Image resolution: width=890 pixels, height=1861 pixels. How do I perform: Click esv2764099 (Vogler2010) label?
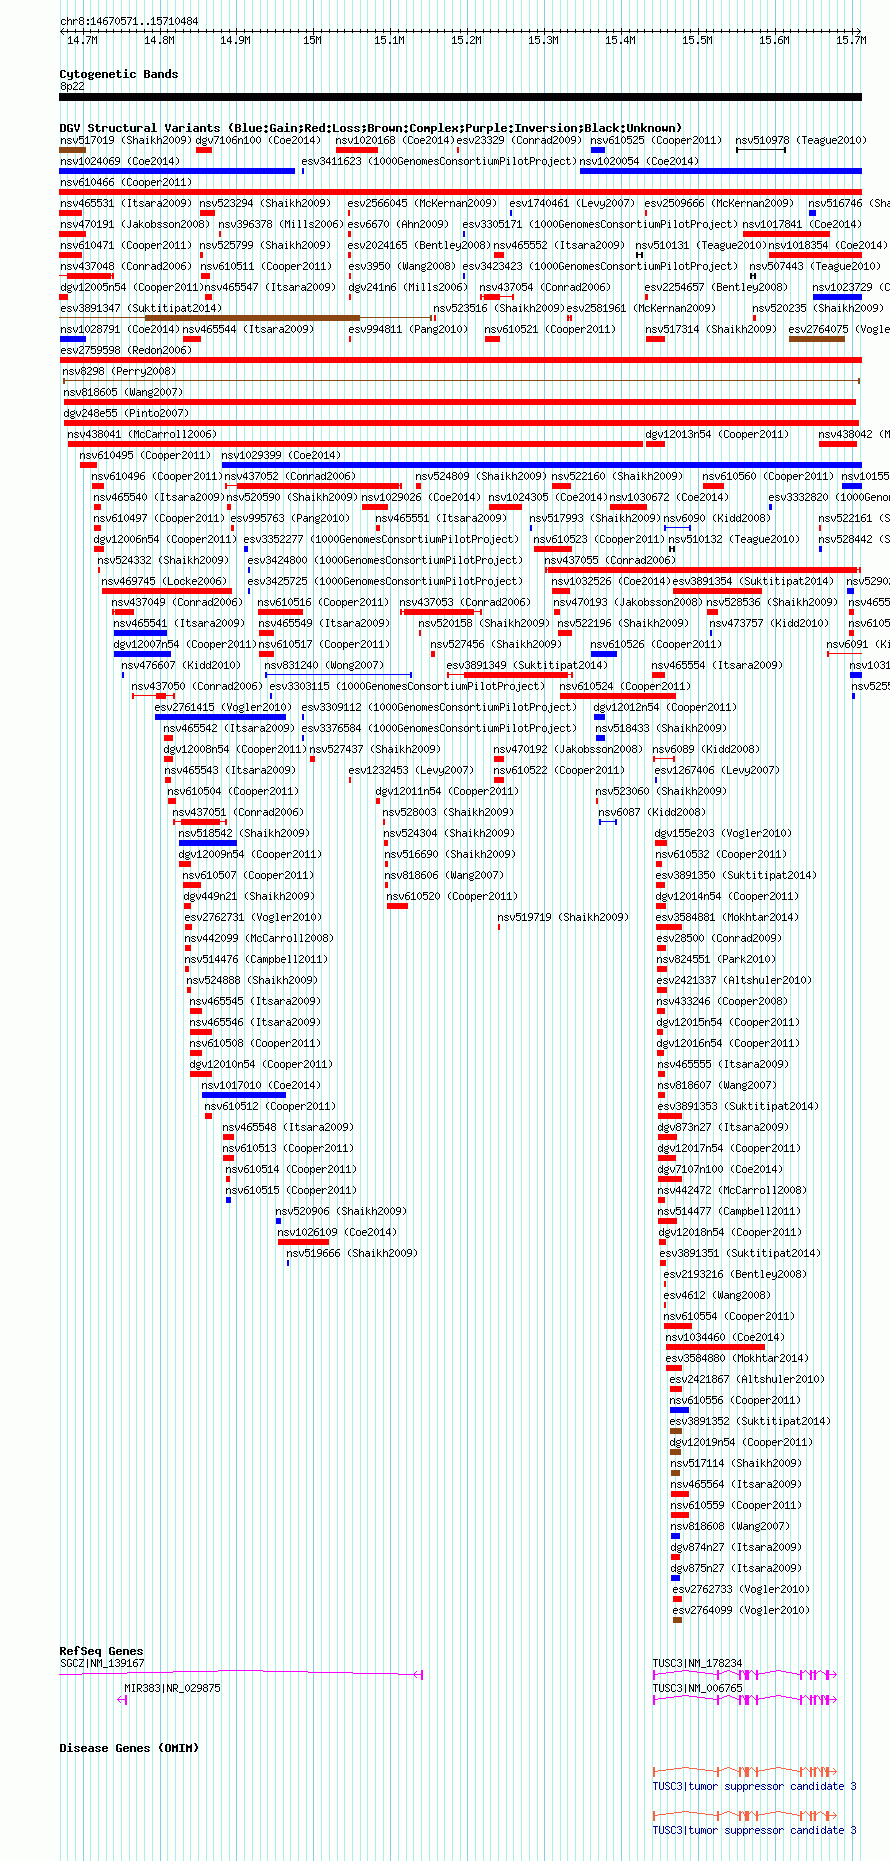coord(742,1610)
